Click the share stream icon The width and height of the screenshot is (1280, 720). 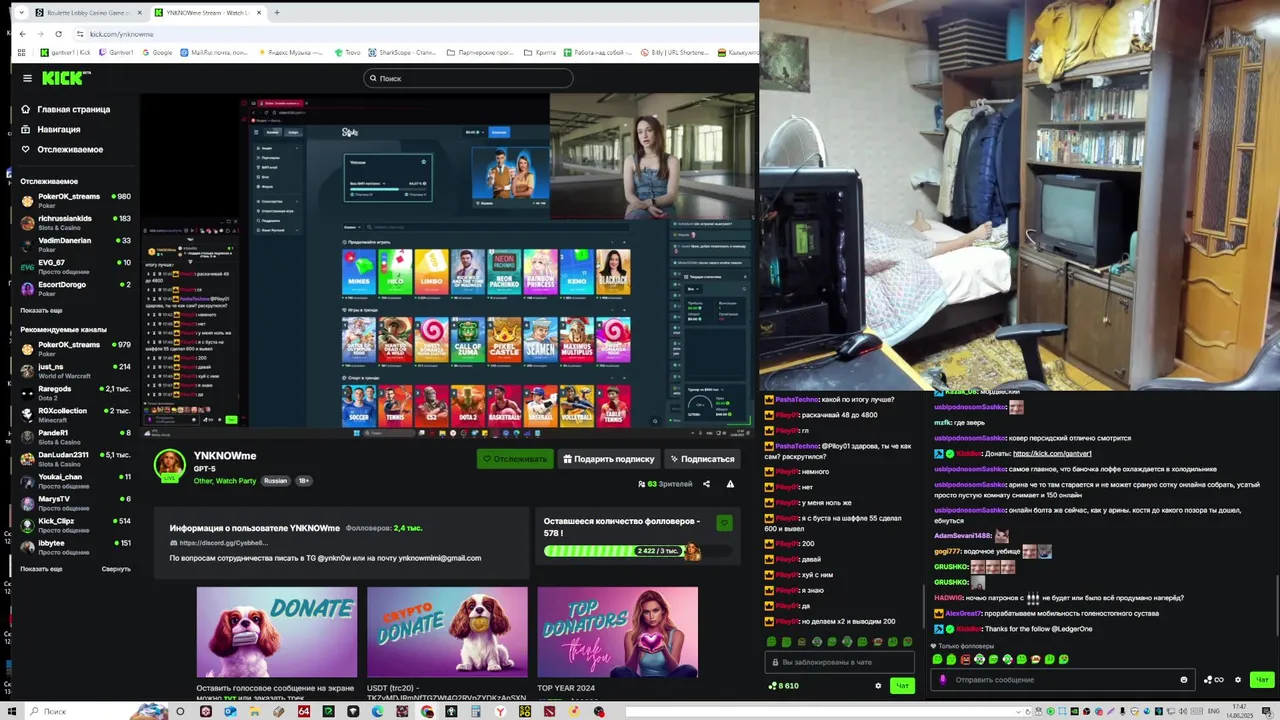[x=706, y=484]
